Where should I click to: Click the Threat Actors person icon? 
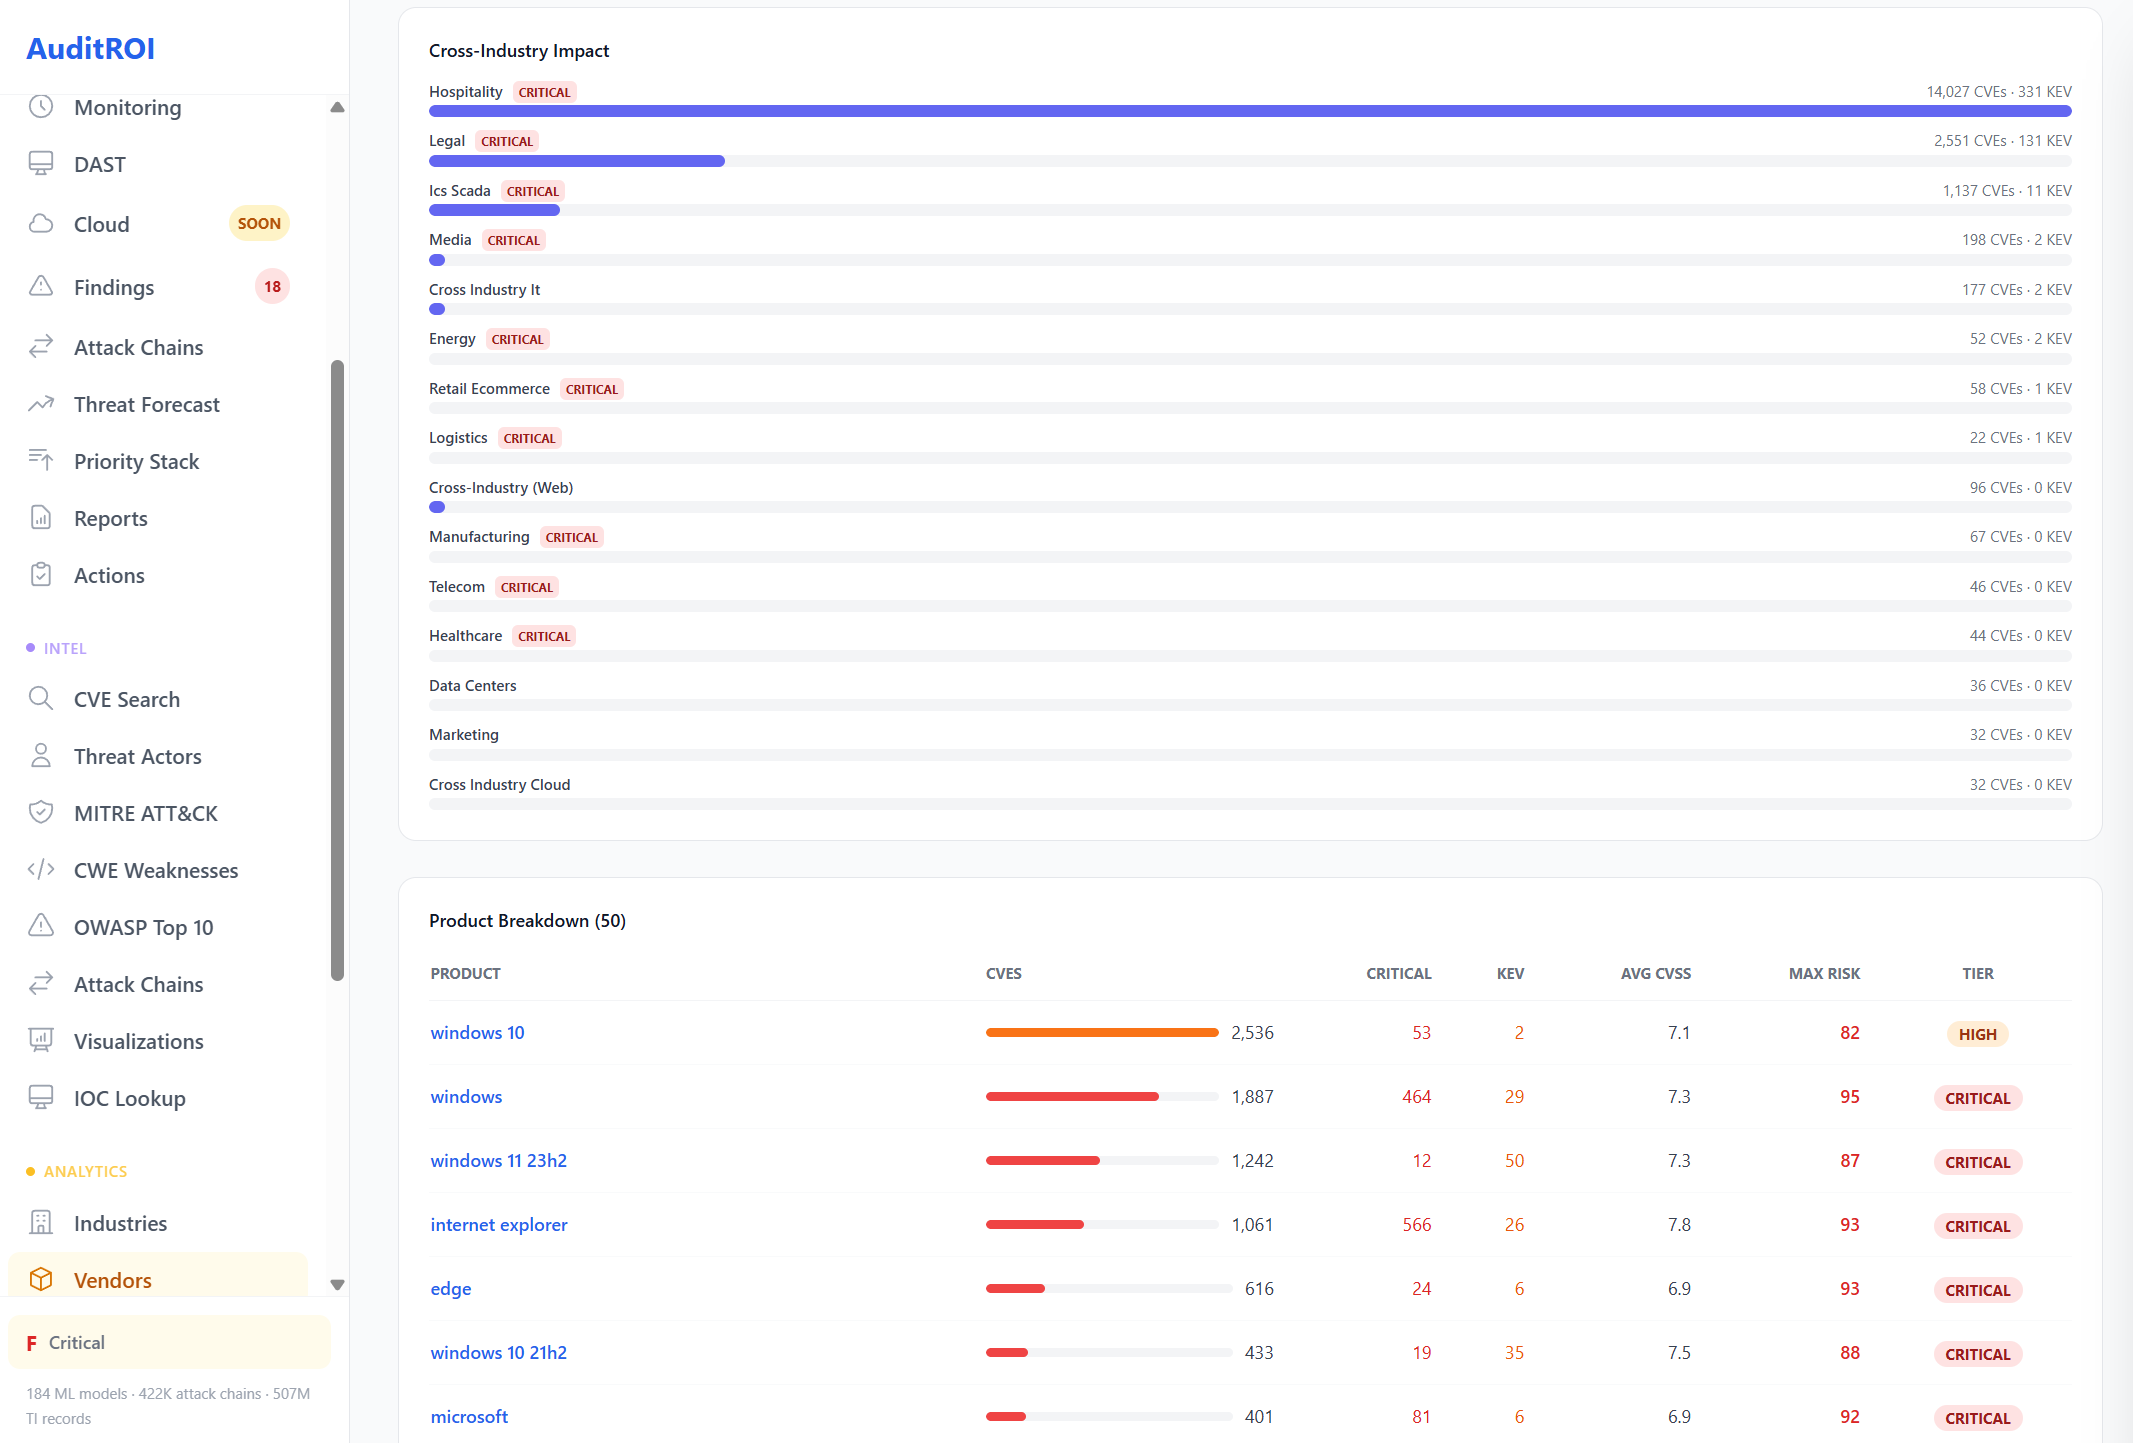[41, 756]
